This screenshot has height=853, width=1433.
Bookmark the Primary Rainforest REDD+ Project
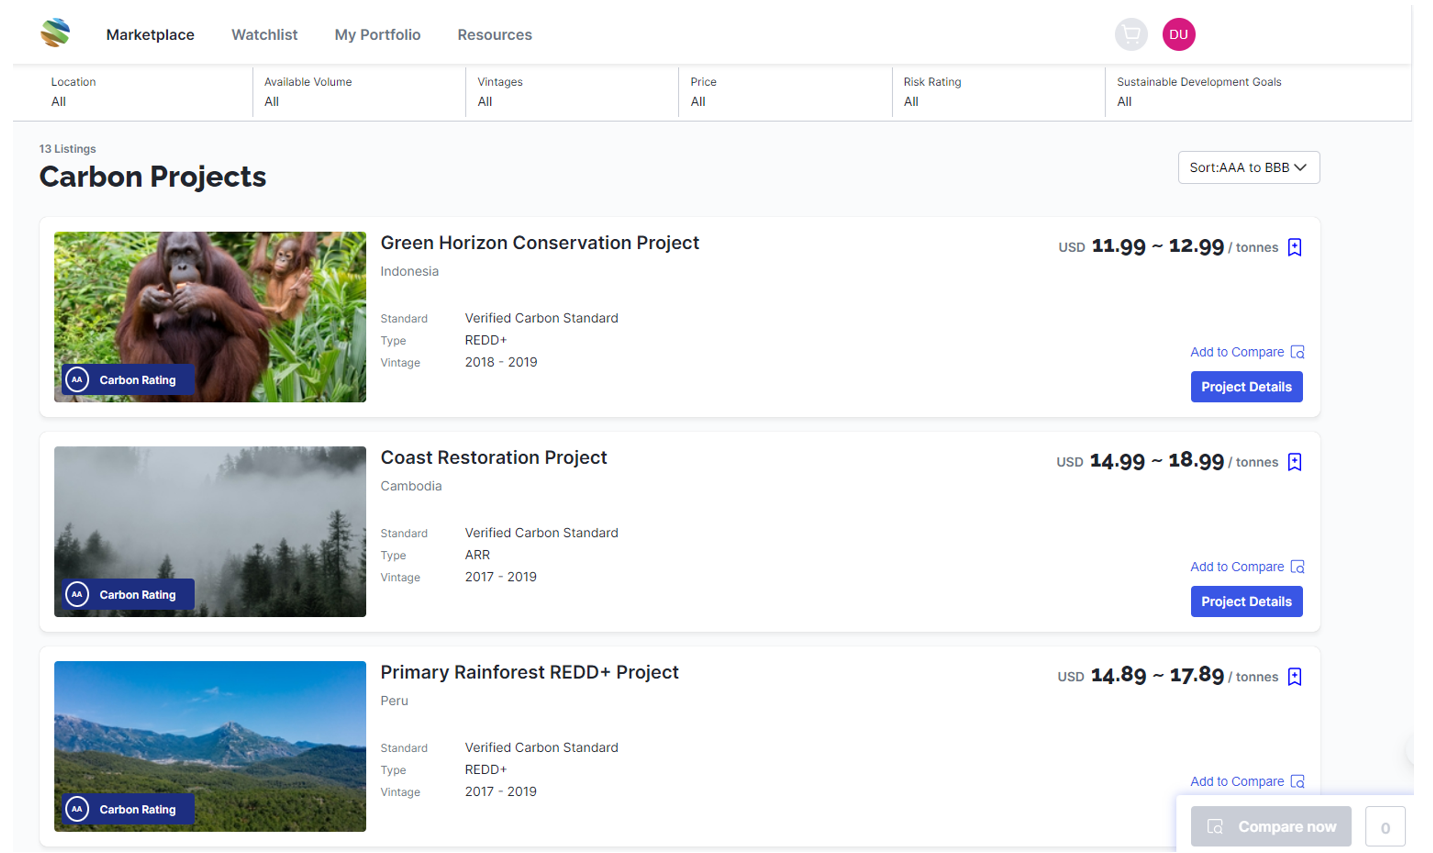click(x=1294, y=677)
